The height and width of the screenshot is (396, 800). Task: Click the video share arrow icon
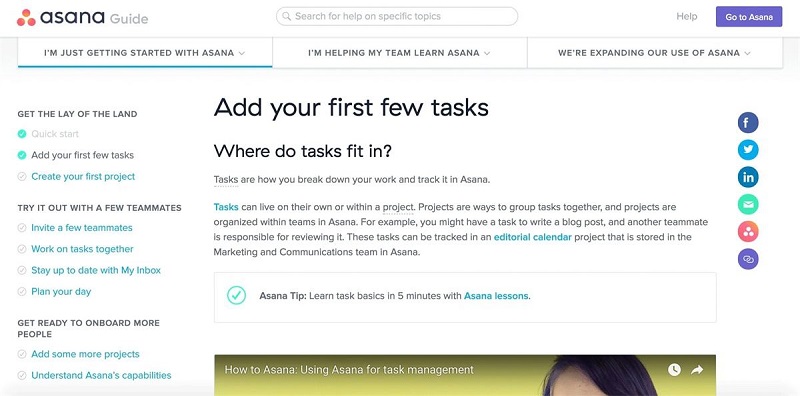(697, 369)
